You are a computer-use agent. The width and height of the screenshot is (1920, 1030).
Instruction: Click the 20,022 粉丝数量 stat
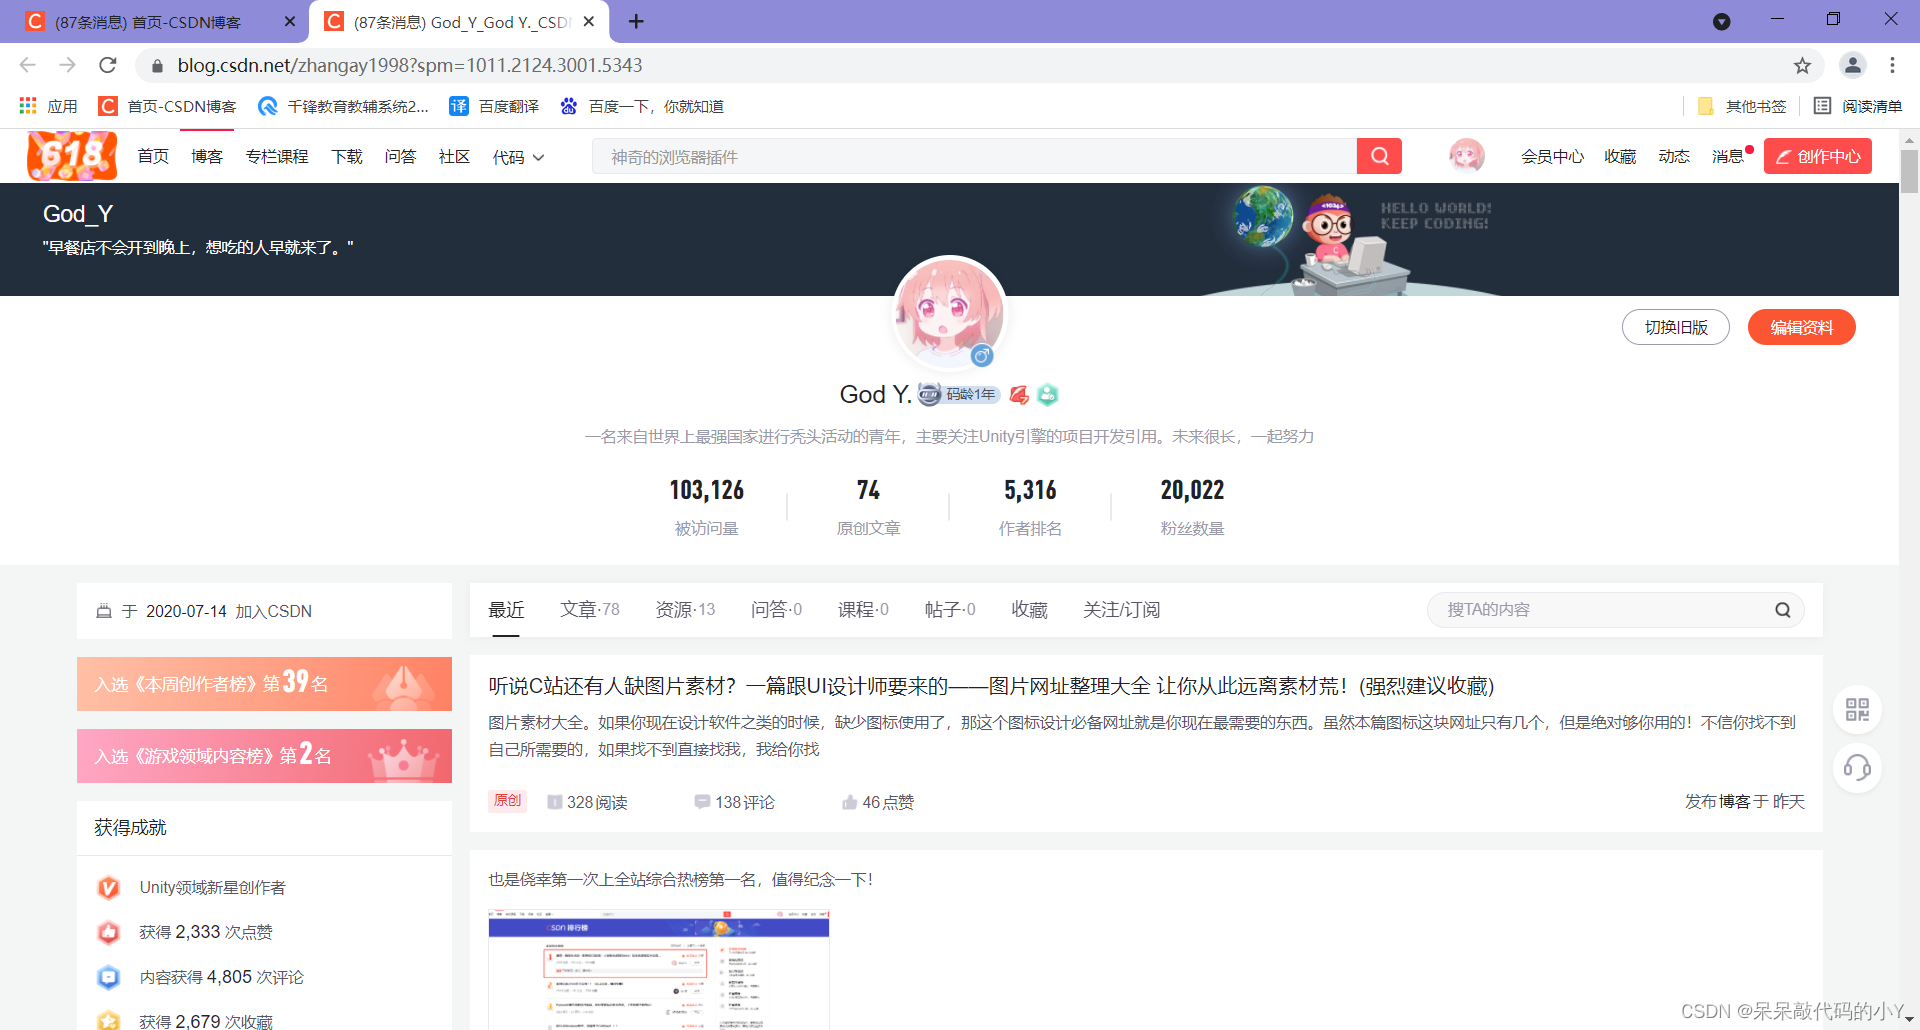(x=1192, y=506)
